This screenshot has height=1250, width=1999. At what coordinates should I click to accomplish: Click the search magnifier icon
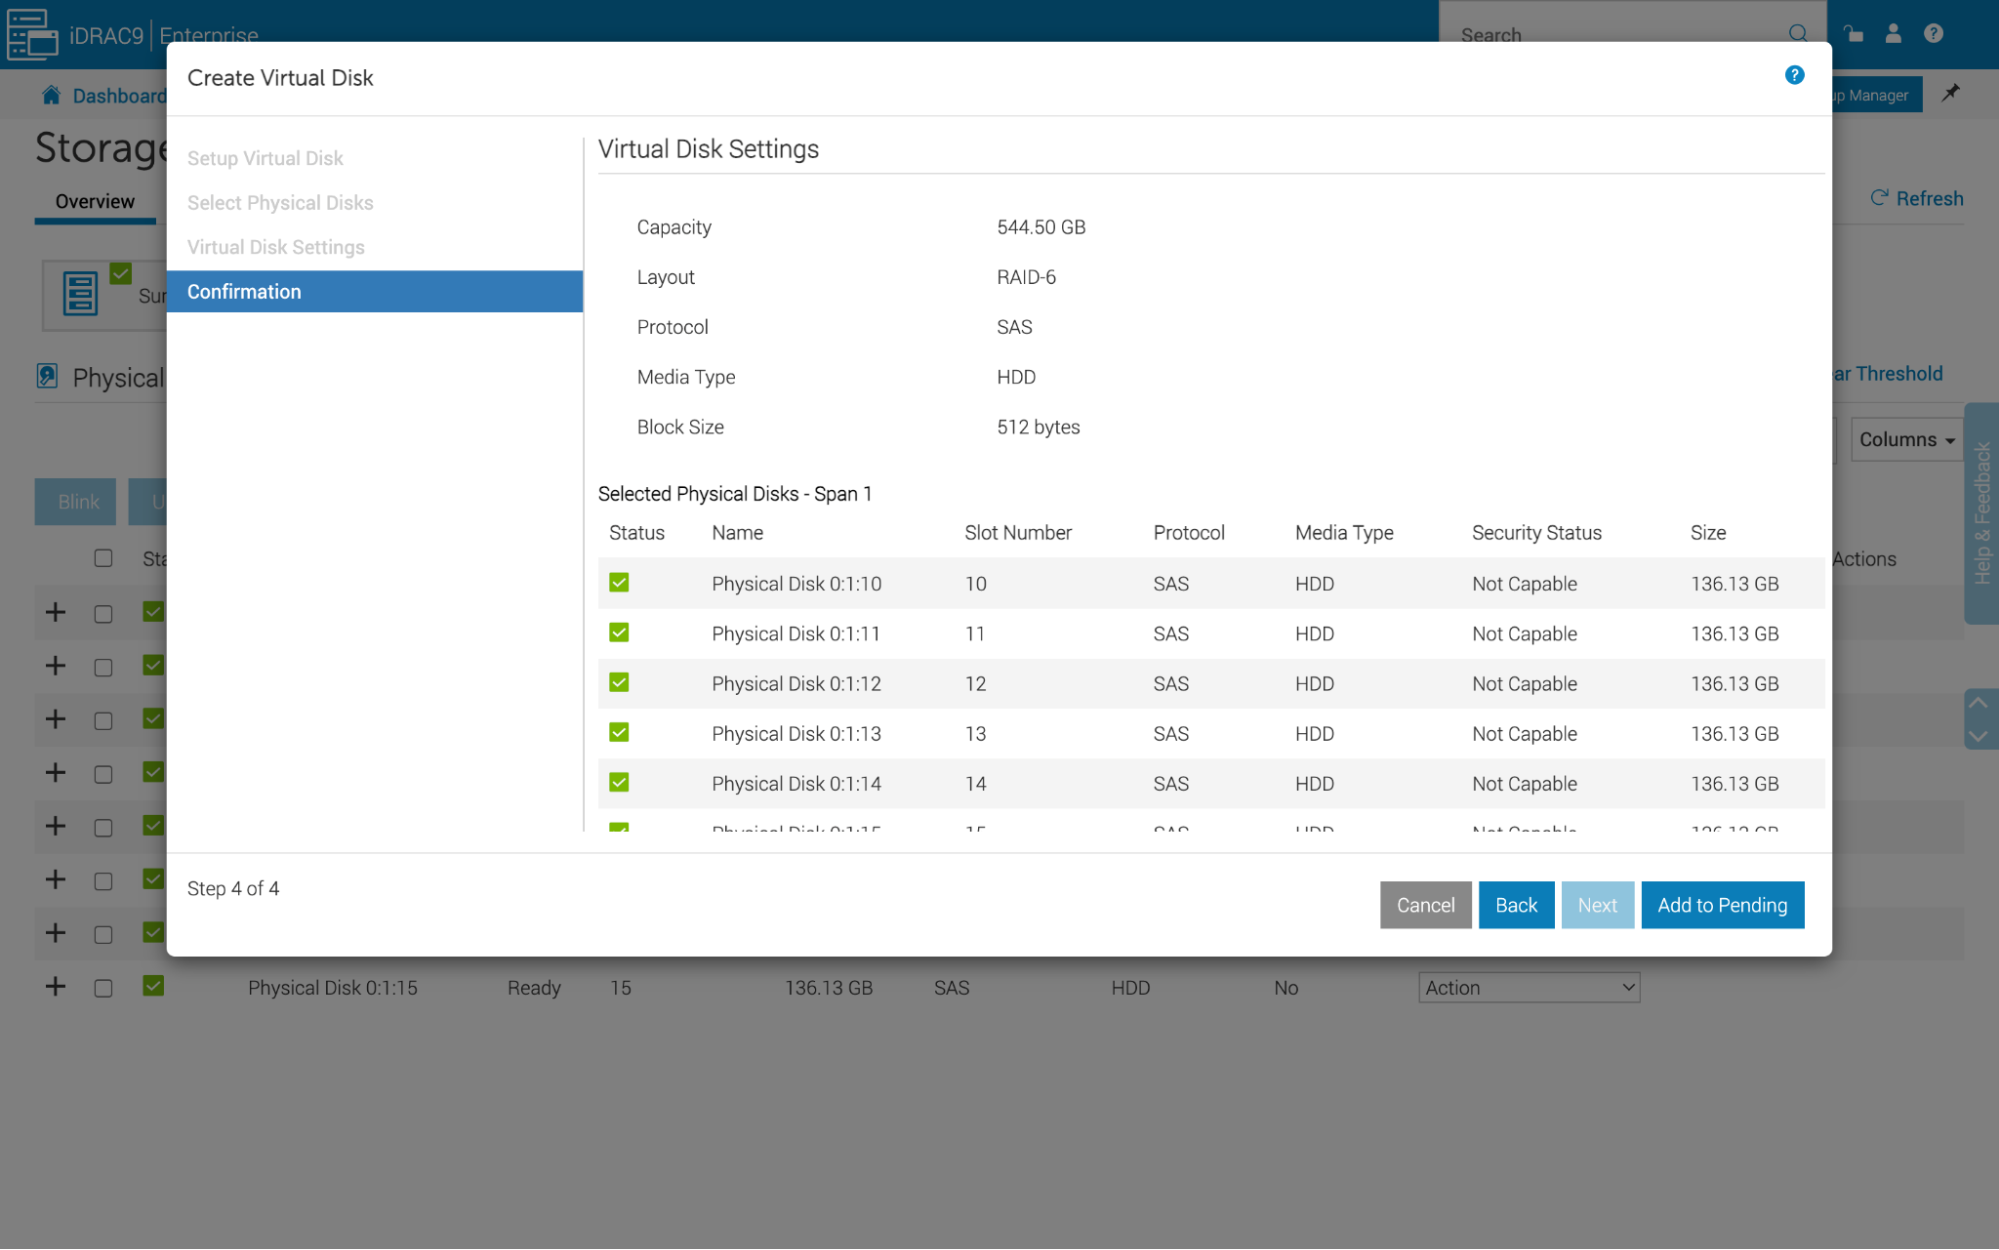click(x=1798, y=33)
